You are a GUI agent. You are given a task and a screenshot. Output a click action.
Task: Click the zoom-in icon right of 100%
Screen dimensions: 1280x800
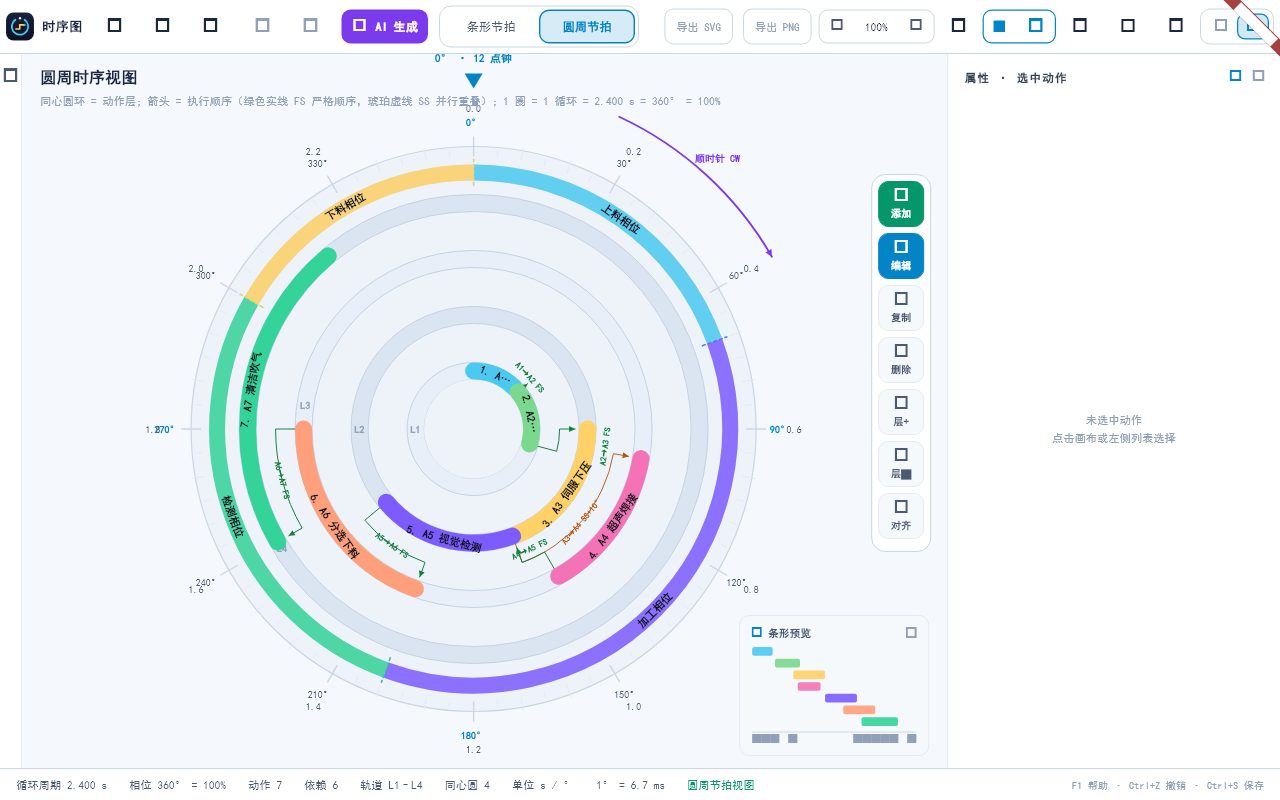click(916, 25)
